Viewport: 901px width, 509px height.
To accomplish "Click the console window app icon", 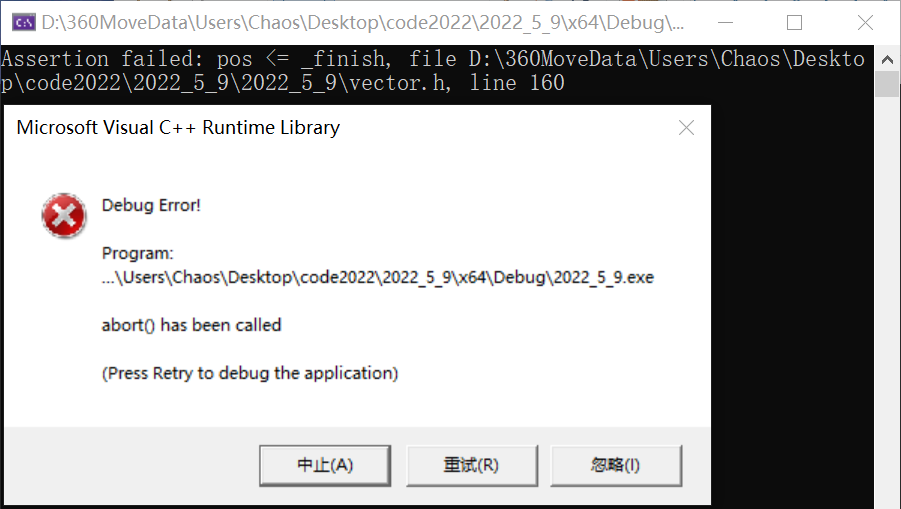I will tap(24, 23).
